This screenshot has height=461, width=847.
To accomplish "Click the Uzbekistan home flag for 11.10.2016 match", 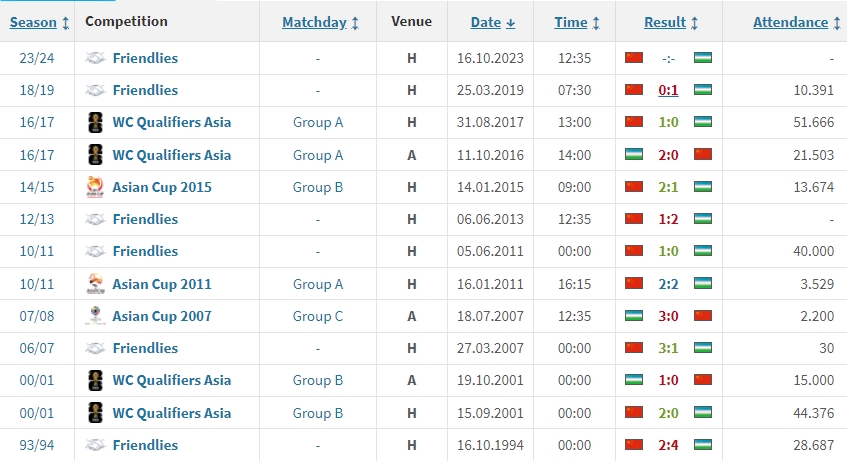I will coord(633,155).
